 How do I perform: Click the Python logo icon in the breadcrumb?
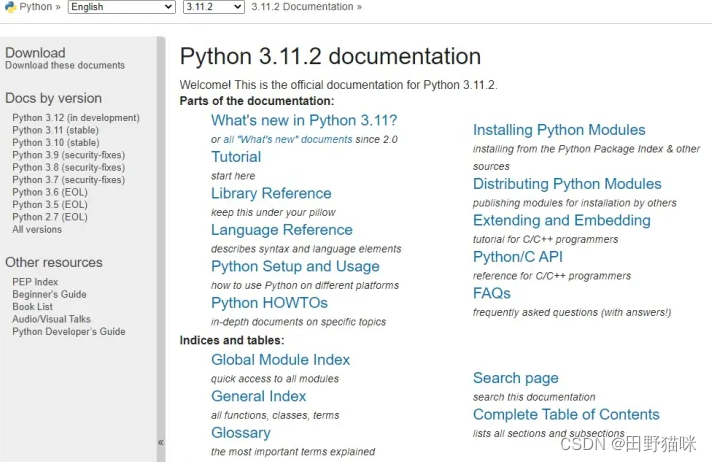click(x=9, y=7)
